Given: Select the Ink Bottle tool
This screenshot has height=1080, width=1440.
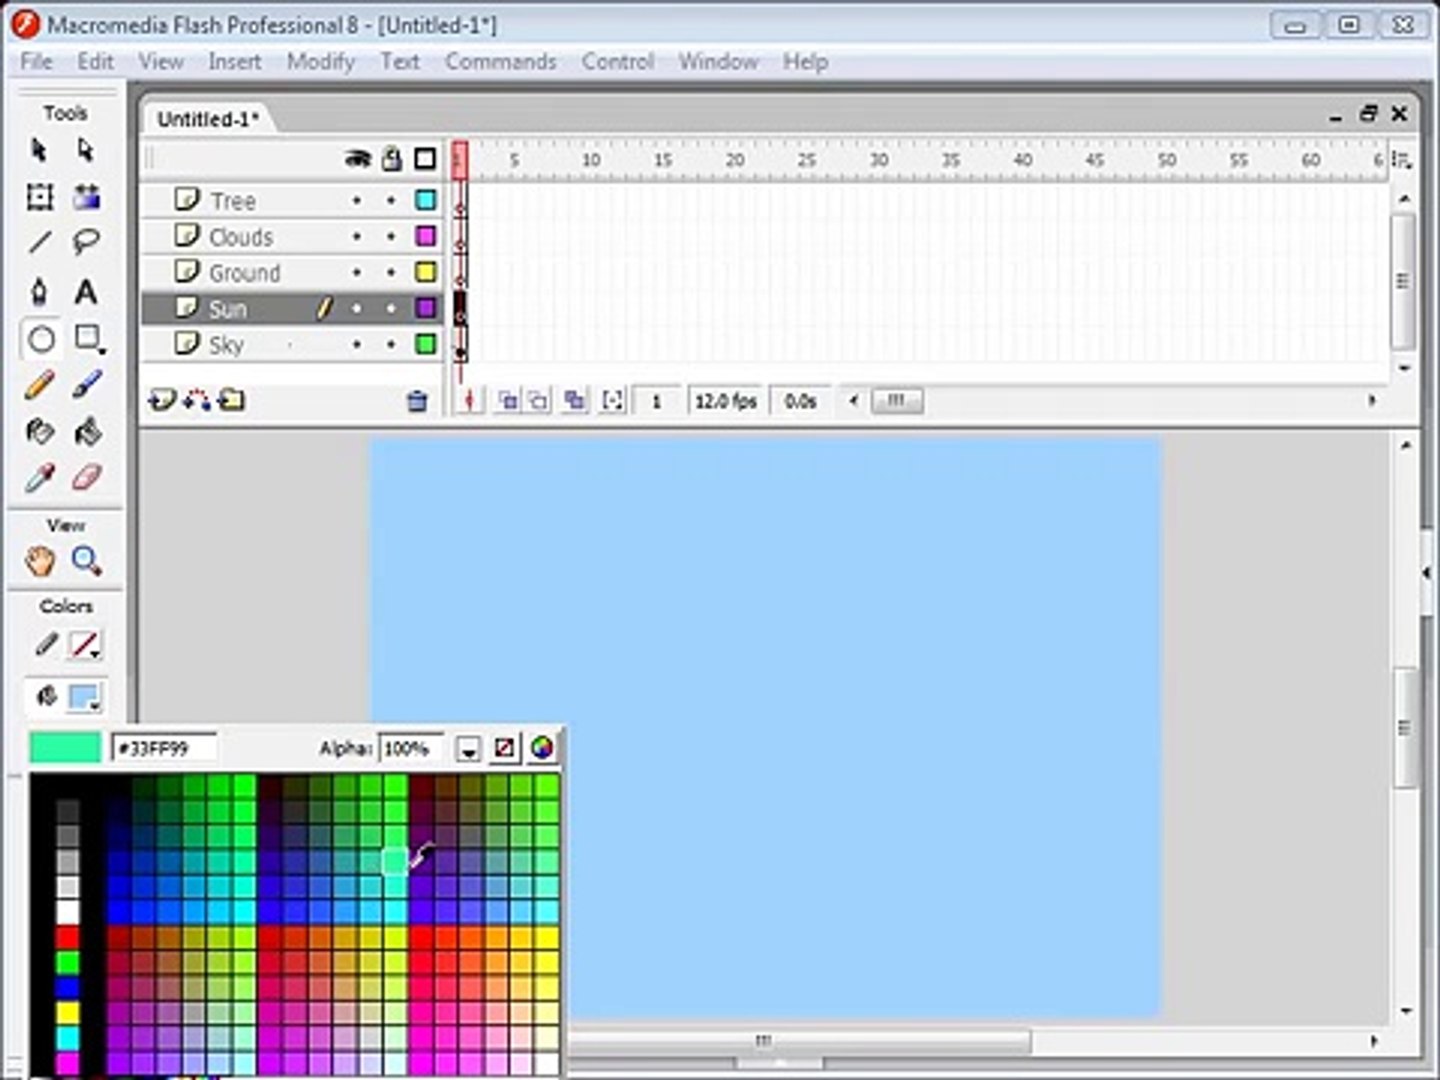Looking at the screenshot, I should click(x=40, y=432).
